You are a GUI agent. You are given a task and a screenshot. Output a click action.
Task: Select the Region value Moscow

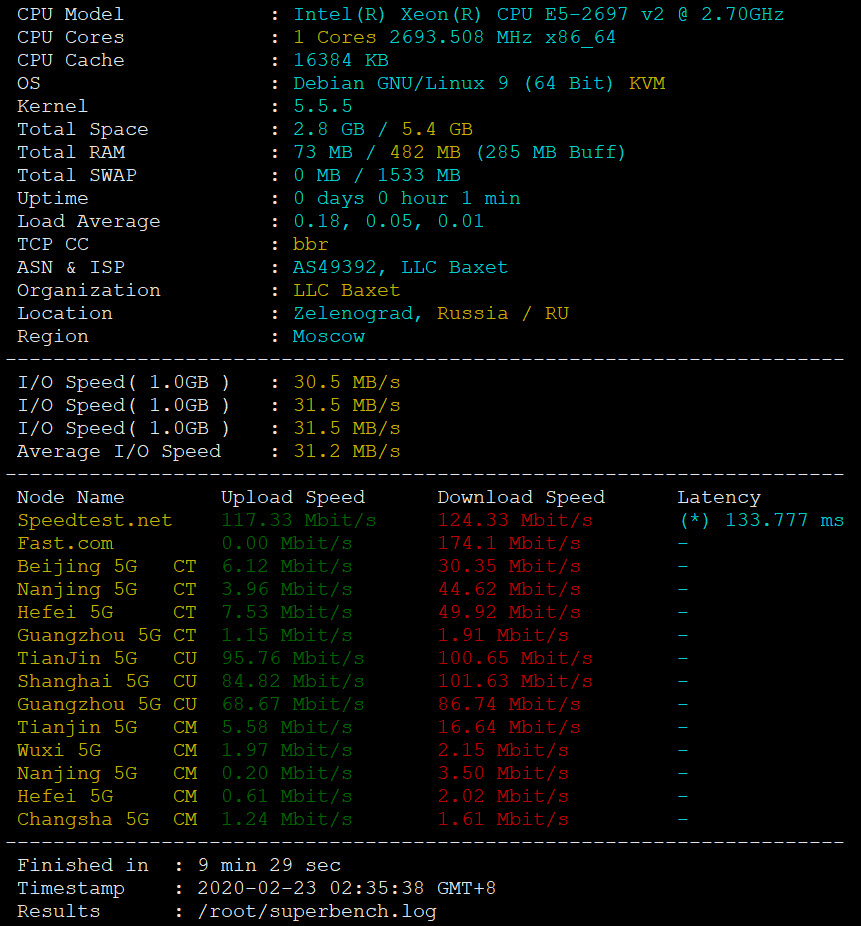pos(328,336)
